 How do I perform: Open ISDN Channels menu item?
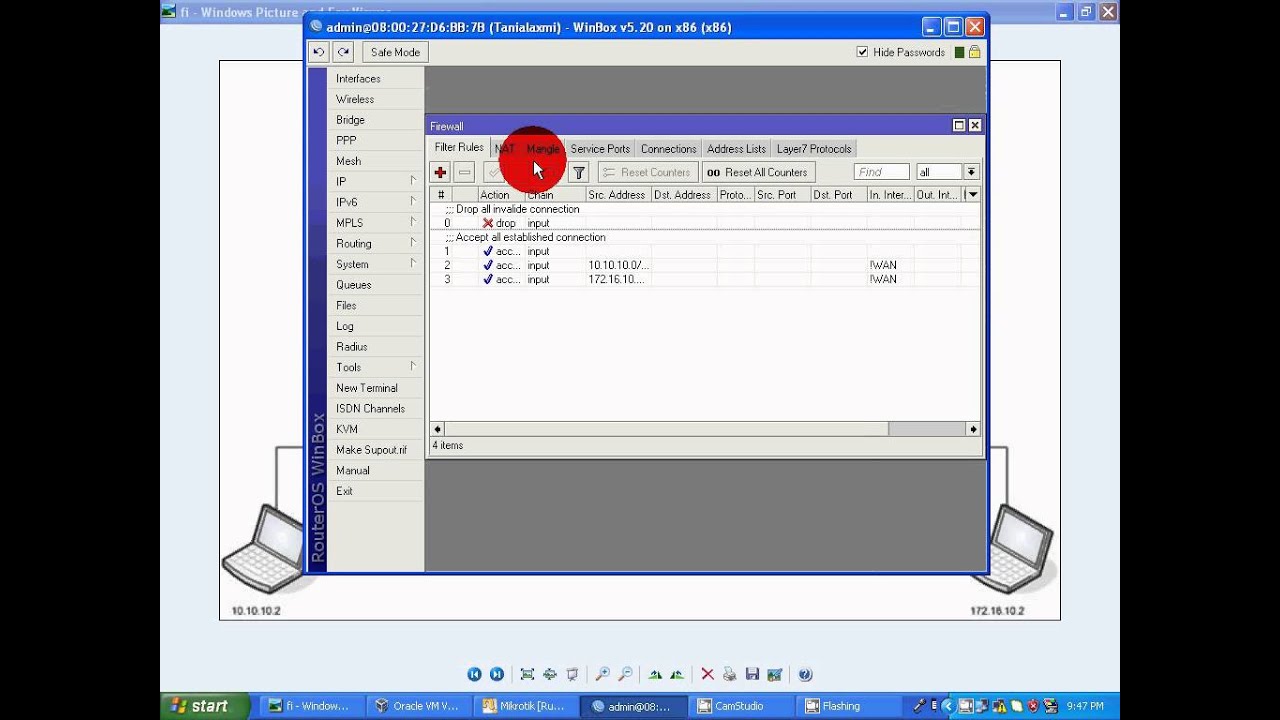tap(375, 408)
